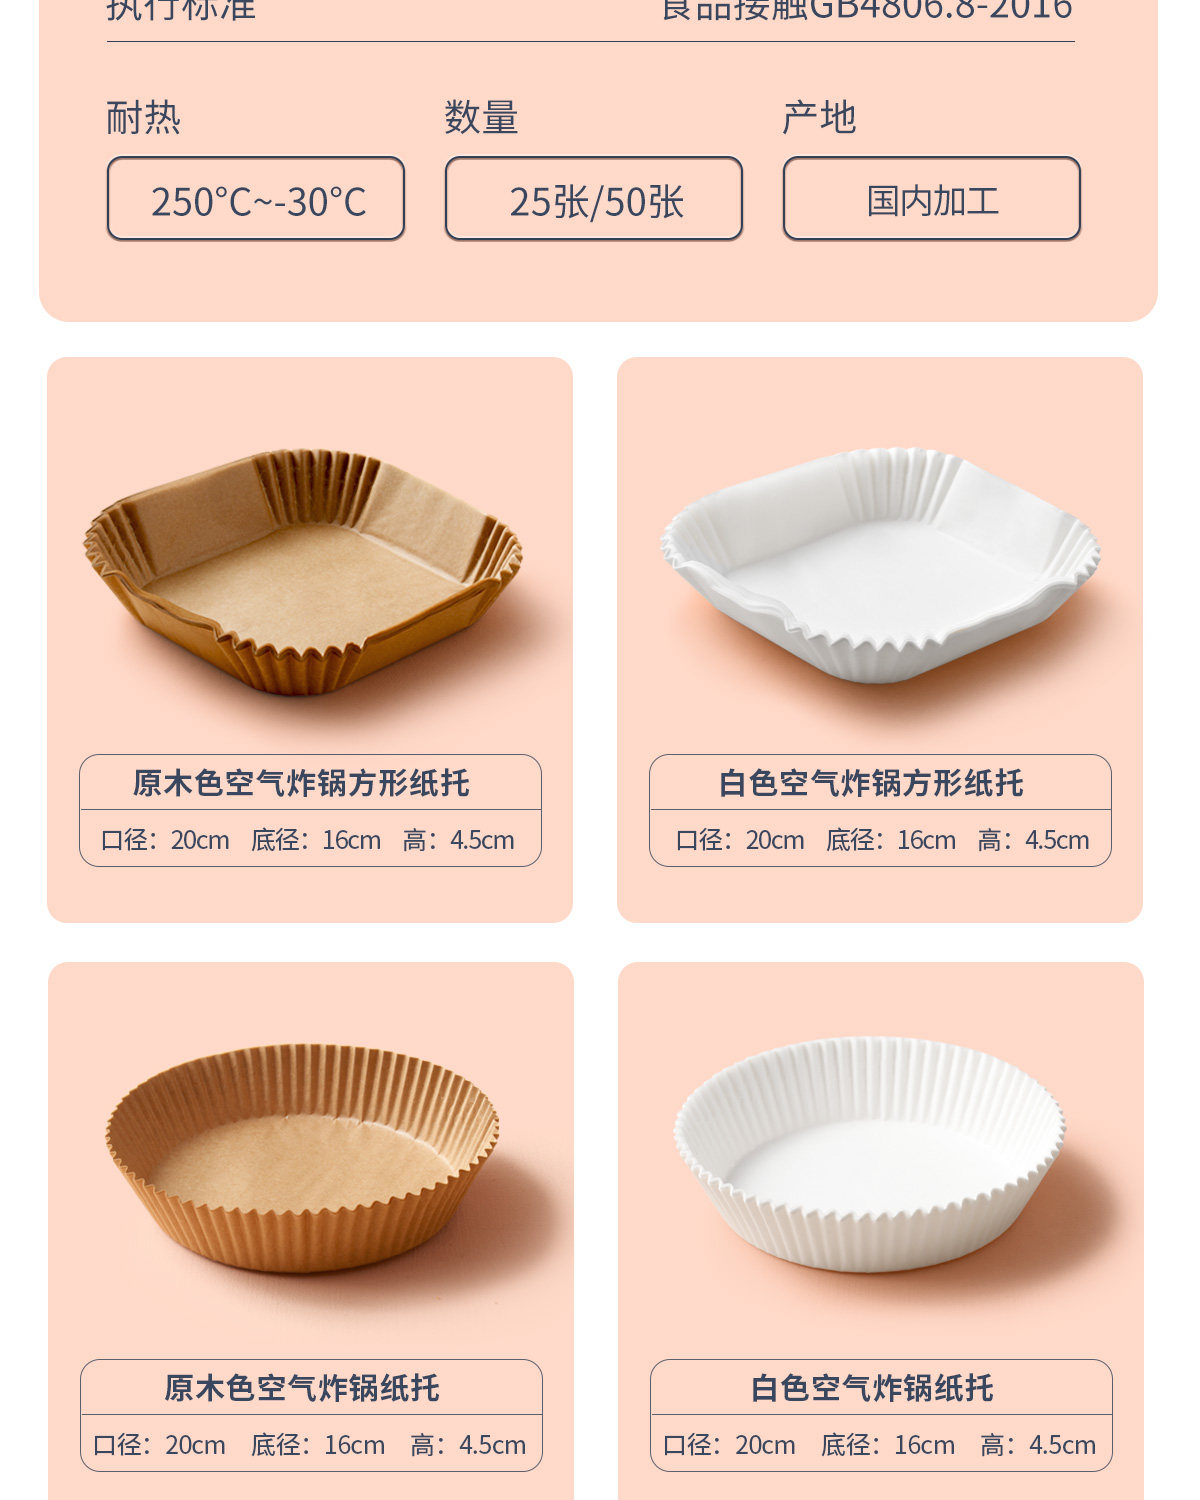Viewport: 1200px width, 1500px height.
Task: Click the 250°C~-30°C heat resistance box
Action: (x=256, y=198)
